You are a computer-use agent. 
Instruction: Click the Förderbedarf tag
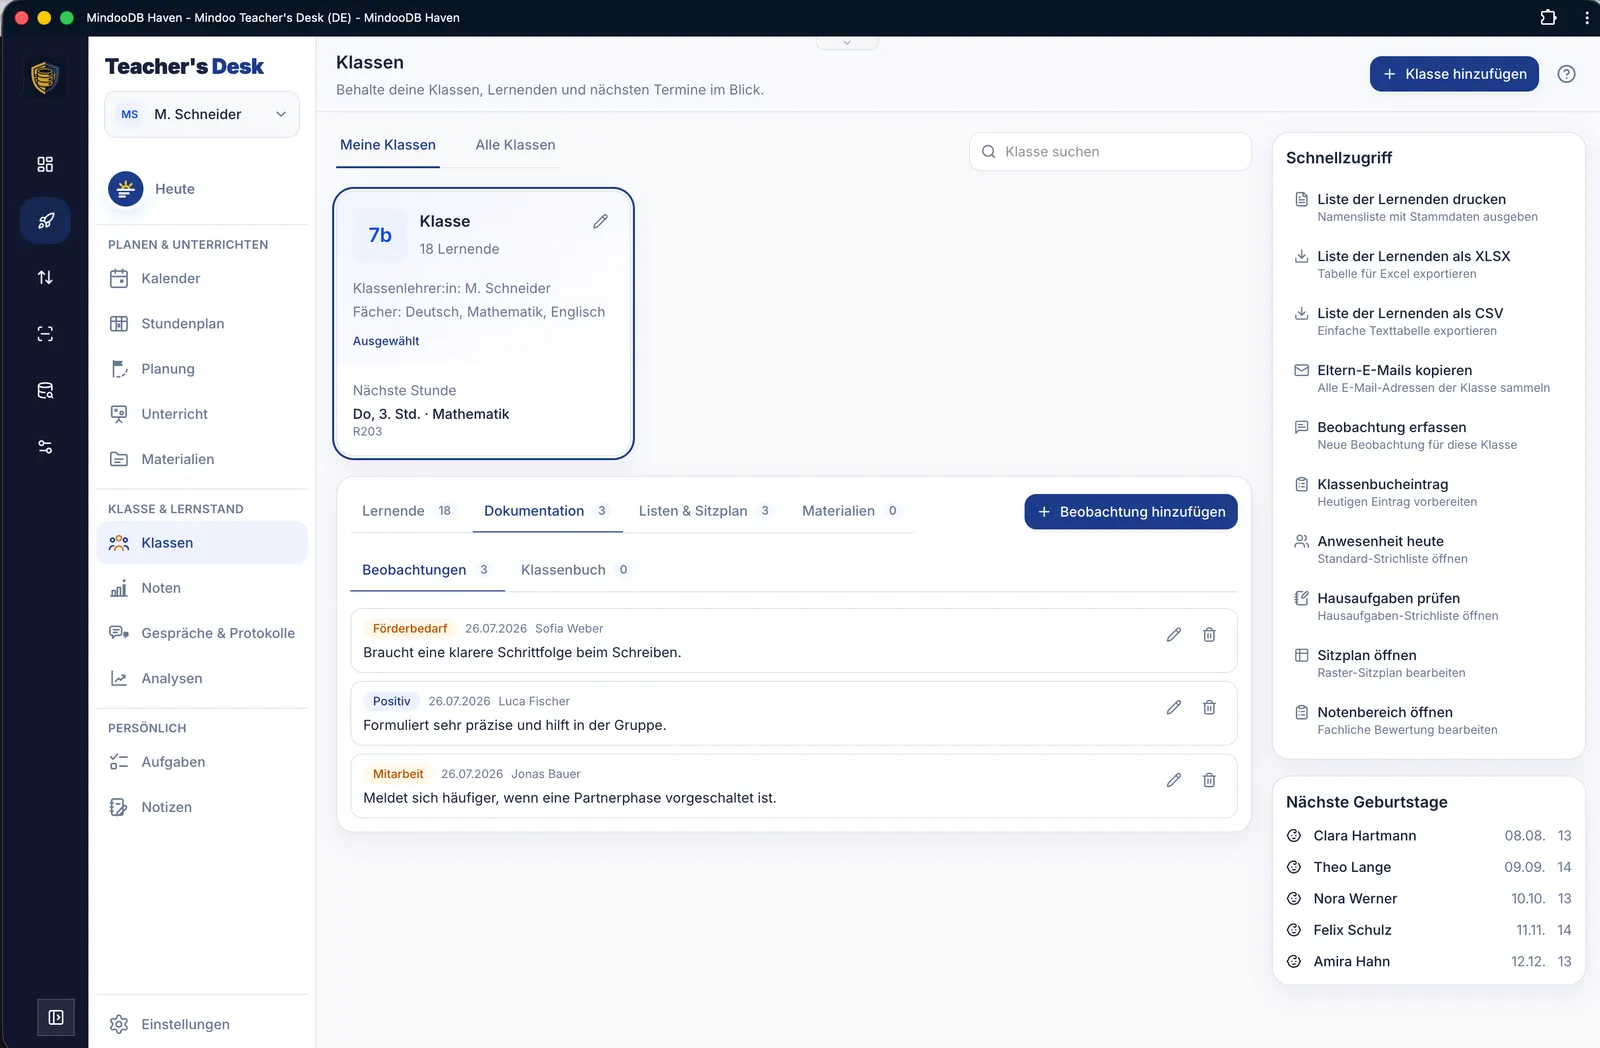point(410,629)
